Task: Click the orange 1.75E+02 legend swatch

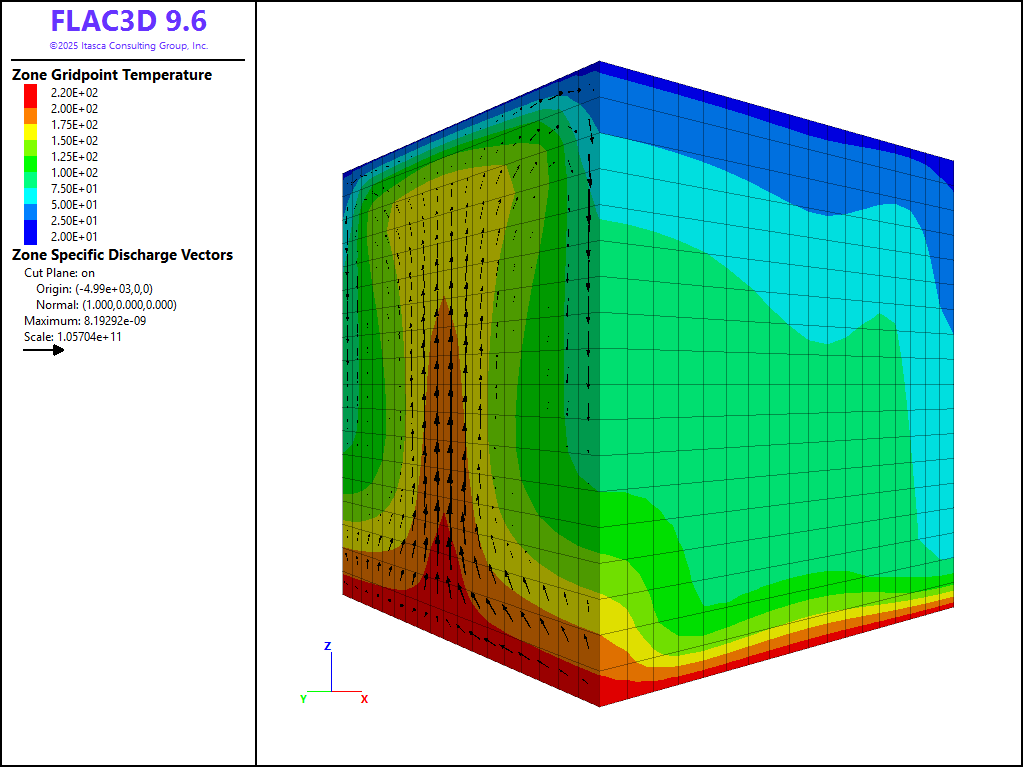Action: pos(31,116)
